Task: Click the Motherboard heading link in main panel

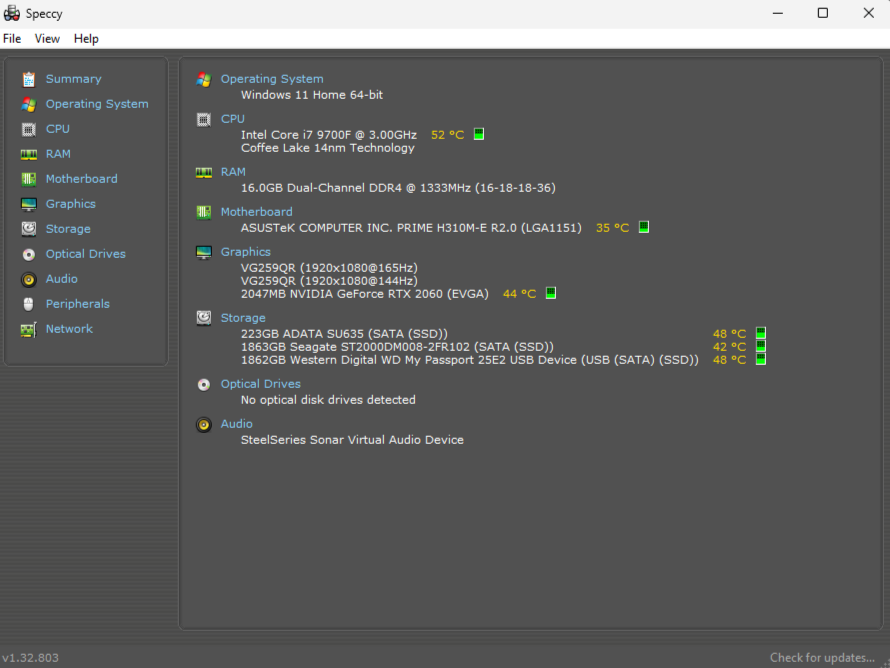Action: 257,212
